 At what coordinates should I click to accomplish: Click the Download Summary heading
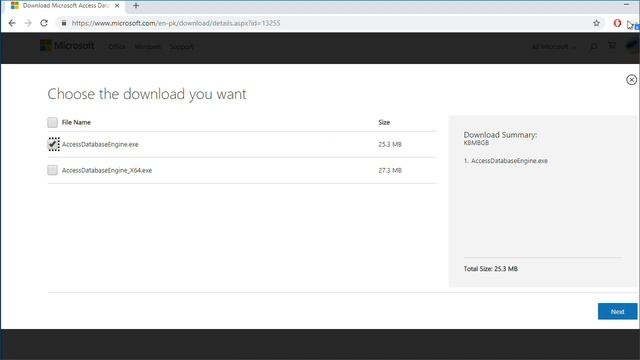point(500,135)
